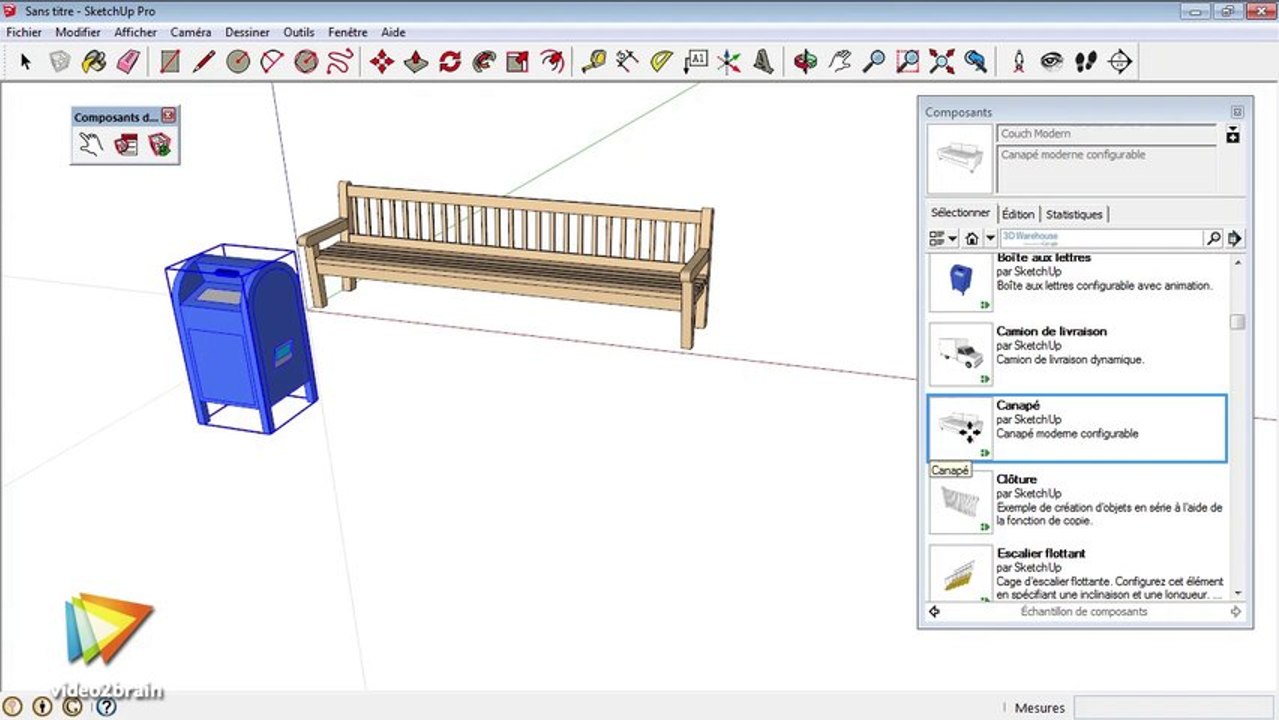Select the Scale tool
Viewport: 1279px width, 720px height.
[x=518, y=62]
